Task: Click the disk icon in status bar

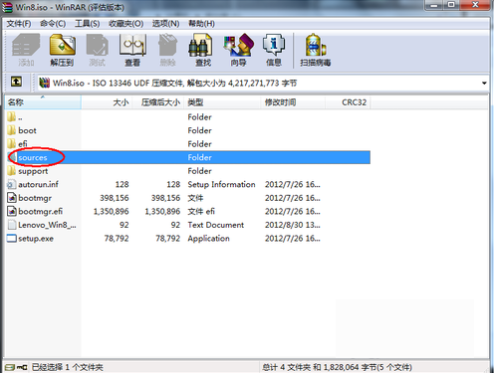Action: click(x=10, y=367)
